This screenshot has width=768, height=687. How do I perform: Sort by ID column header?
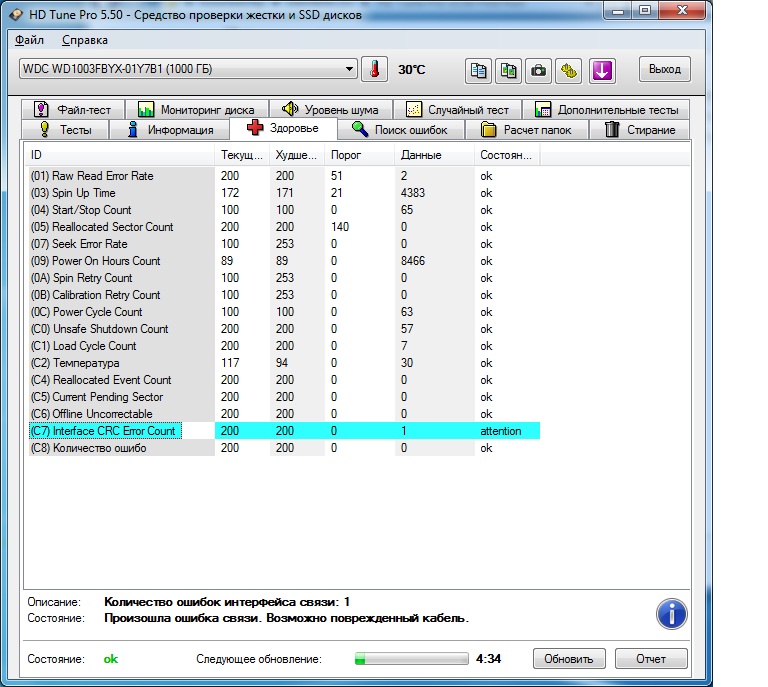coord(120,155)
